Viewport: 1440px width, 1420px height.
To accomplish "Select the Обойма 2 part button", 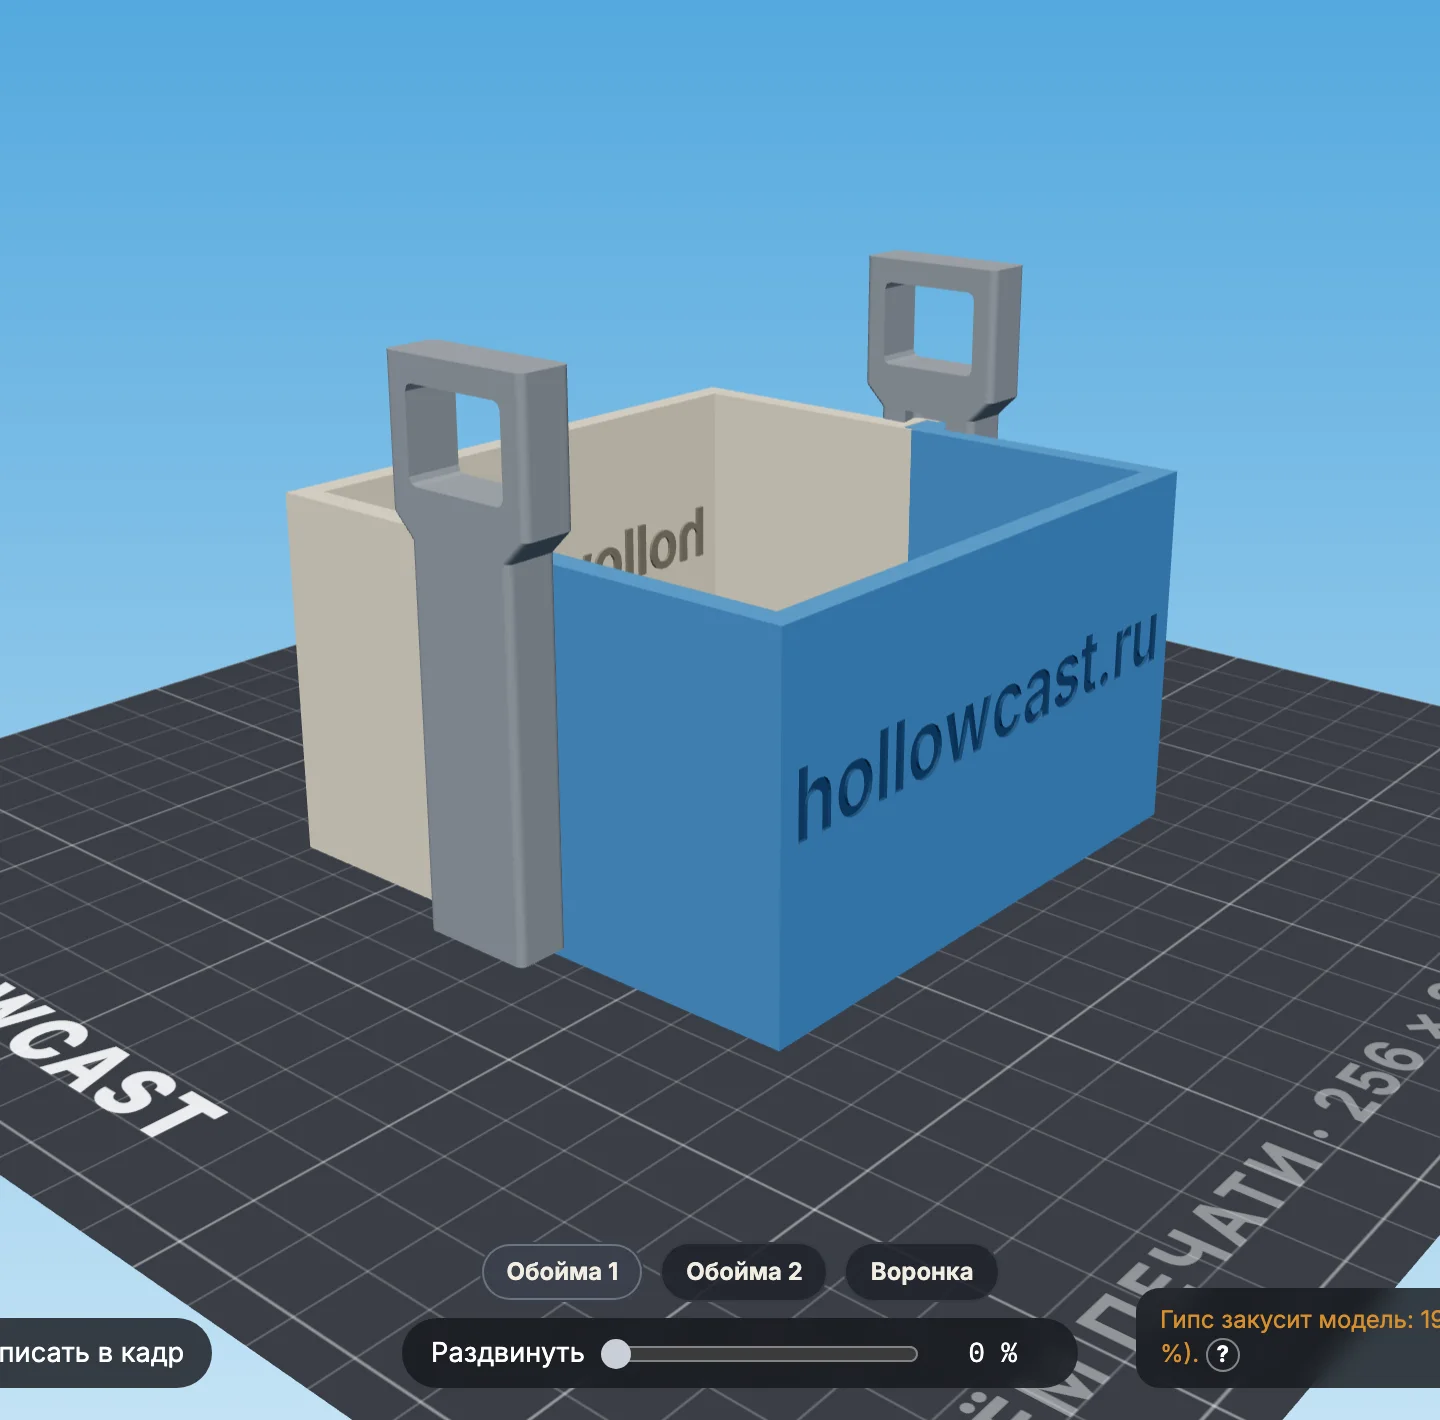I will pyautogui.click(x=744, y=1271).
